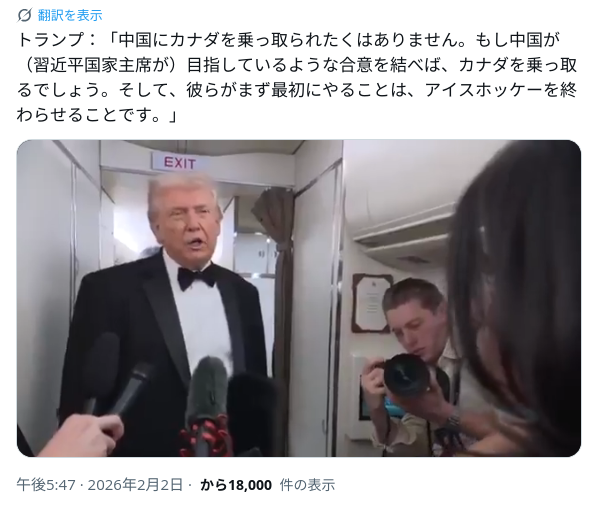Click the translate icon beside 翻訳を表示
The image size is (598, 512).
[24, 15]
